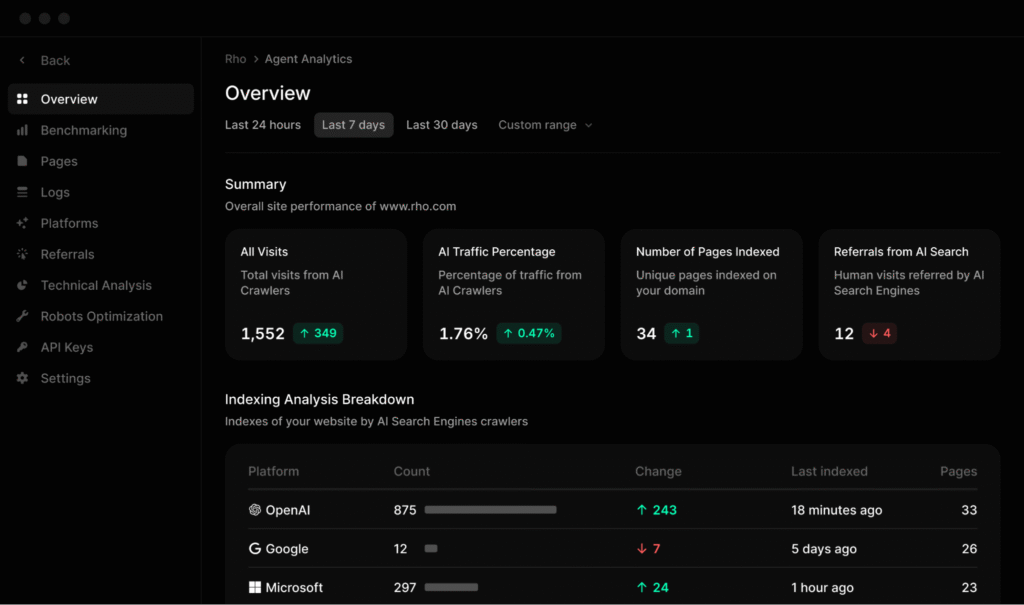Go to Robots Optimization
Image resolution: width=1024 pixels, height=605 pixels.
click(x=101, y=316)
